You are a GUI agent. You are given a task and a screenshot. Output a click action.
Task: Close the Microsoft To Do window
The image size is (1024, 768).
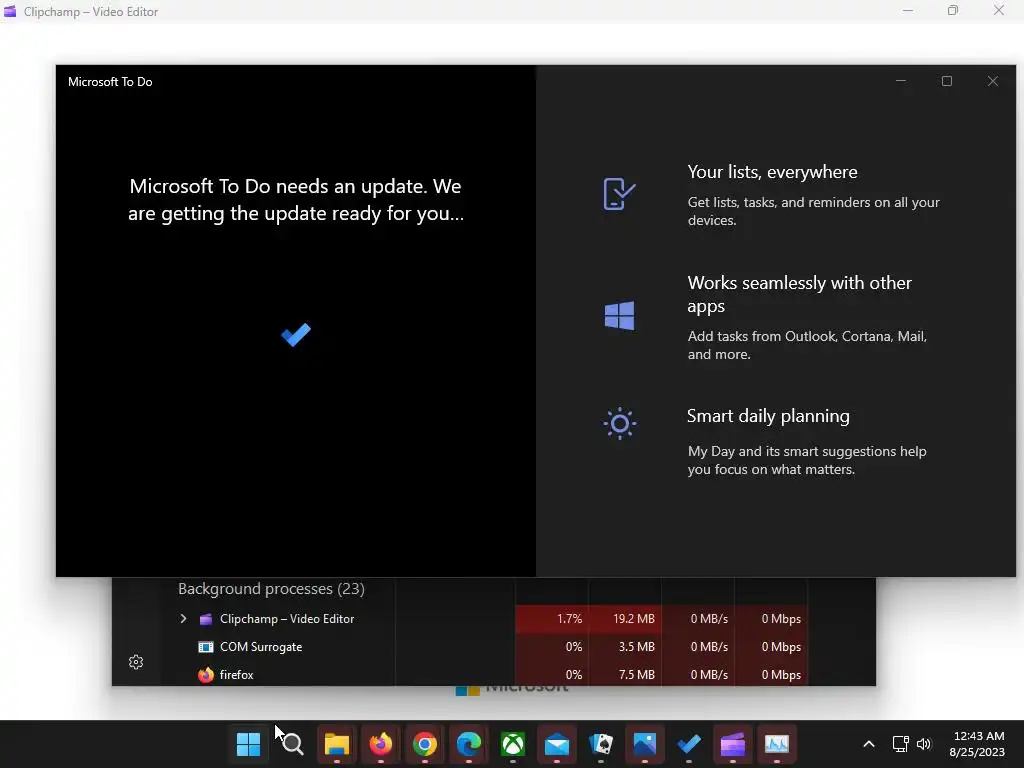(993, 81)
